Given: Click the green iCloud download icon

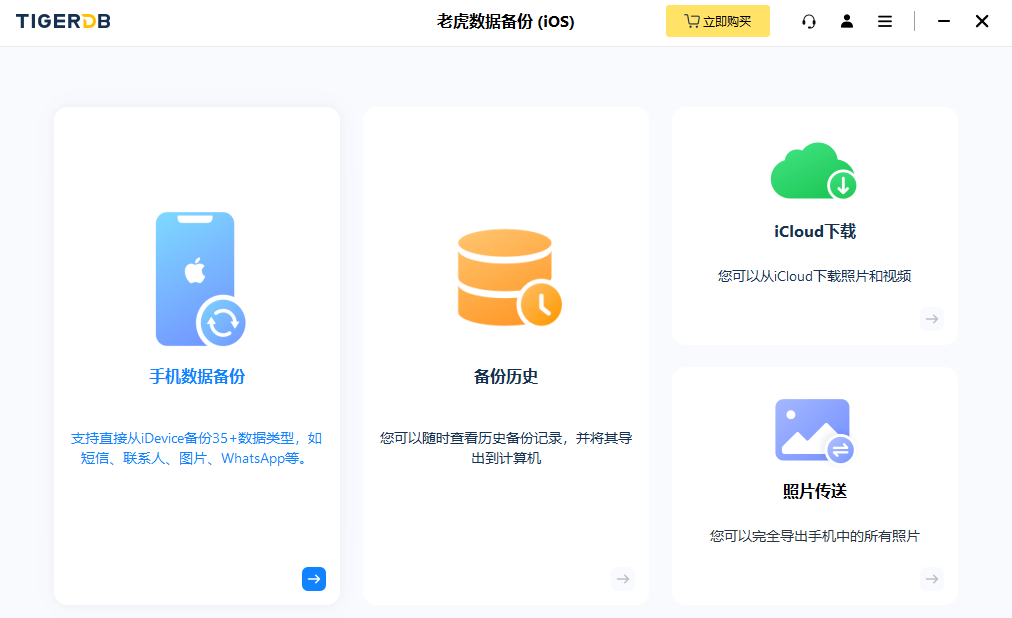Looking at the screenshot, I should pyautogui.click(x=814, y=171).
